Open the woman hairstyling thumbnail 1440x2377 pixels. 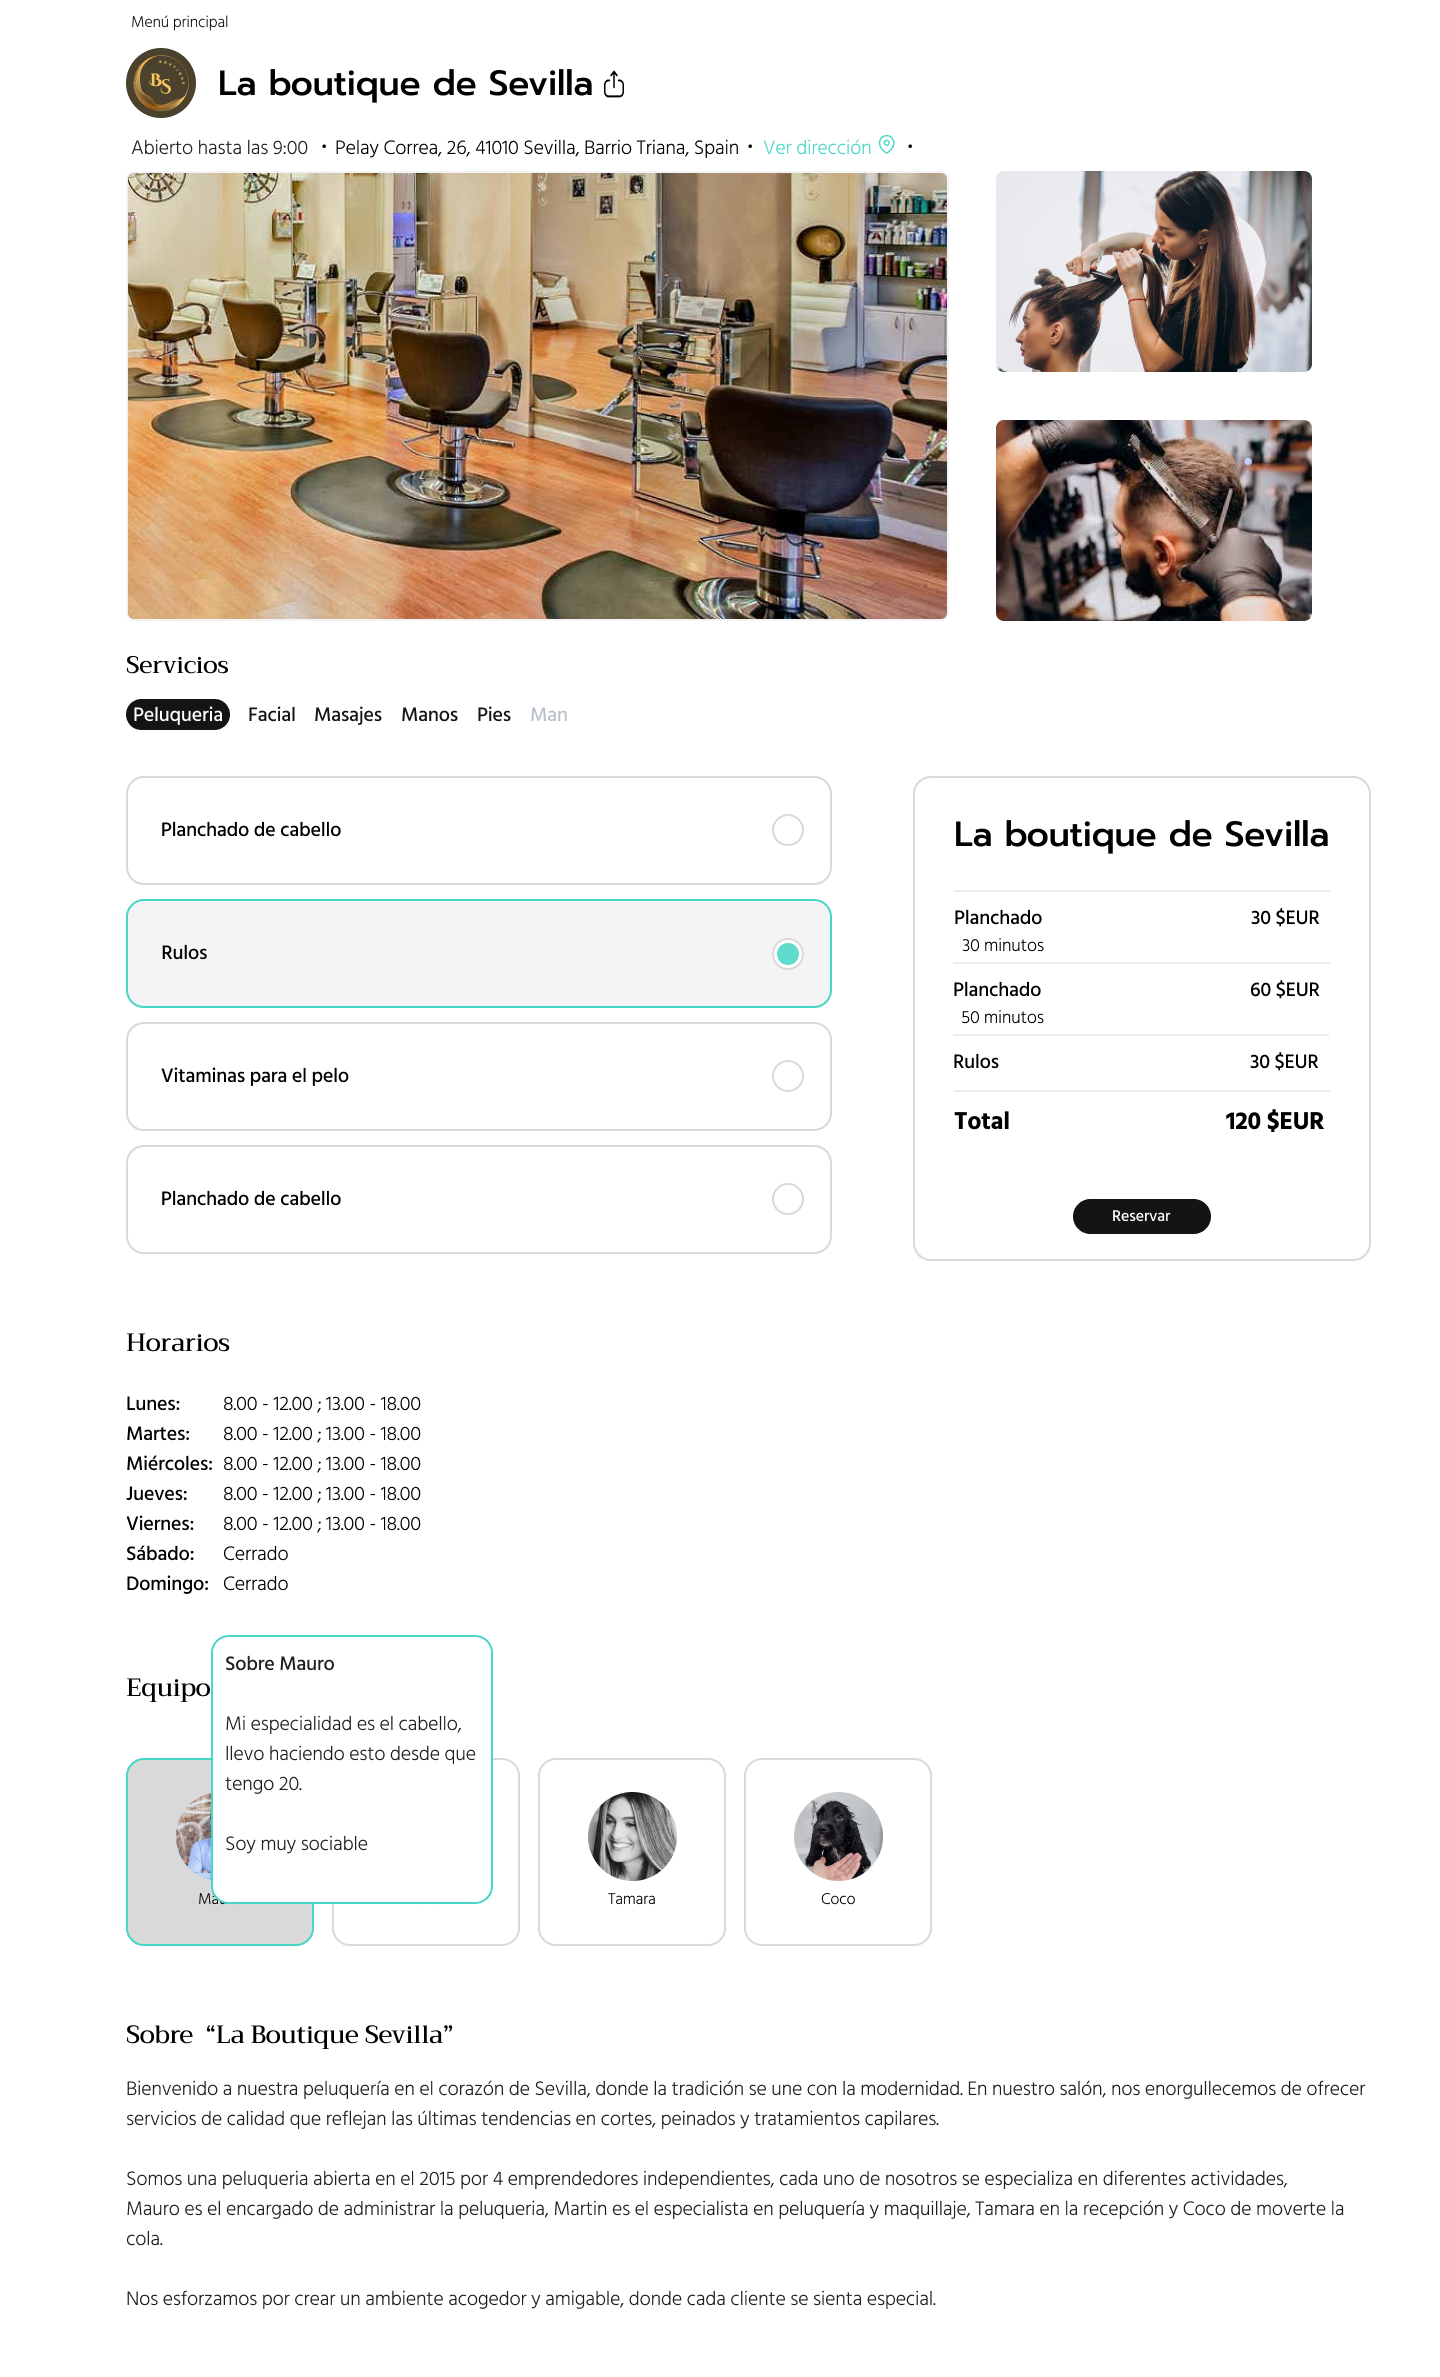pyautogui.click(x=1154, y=272)
